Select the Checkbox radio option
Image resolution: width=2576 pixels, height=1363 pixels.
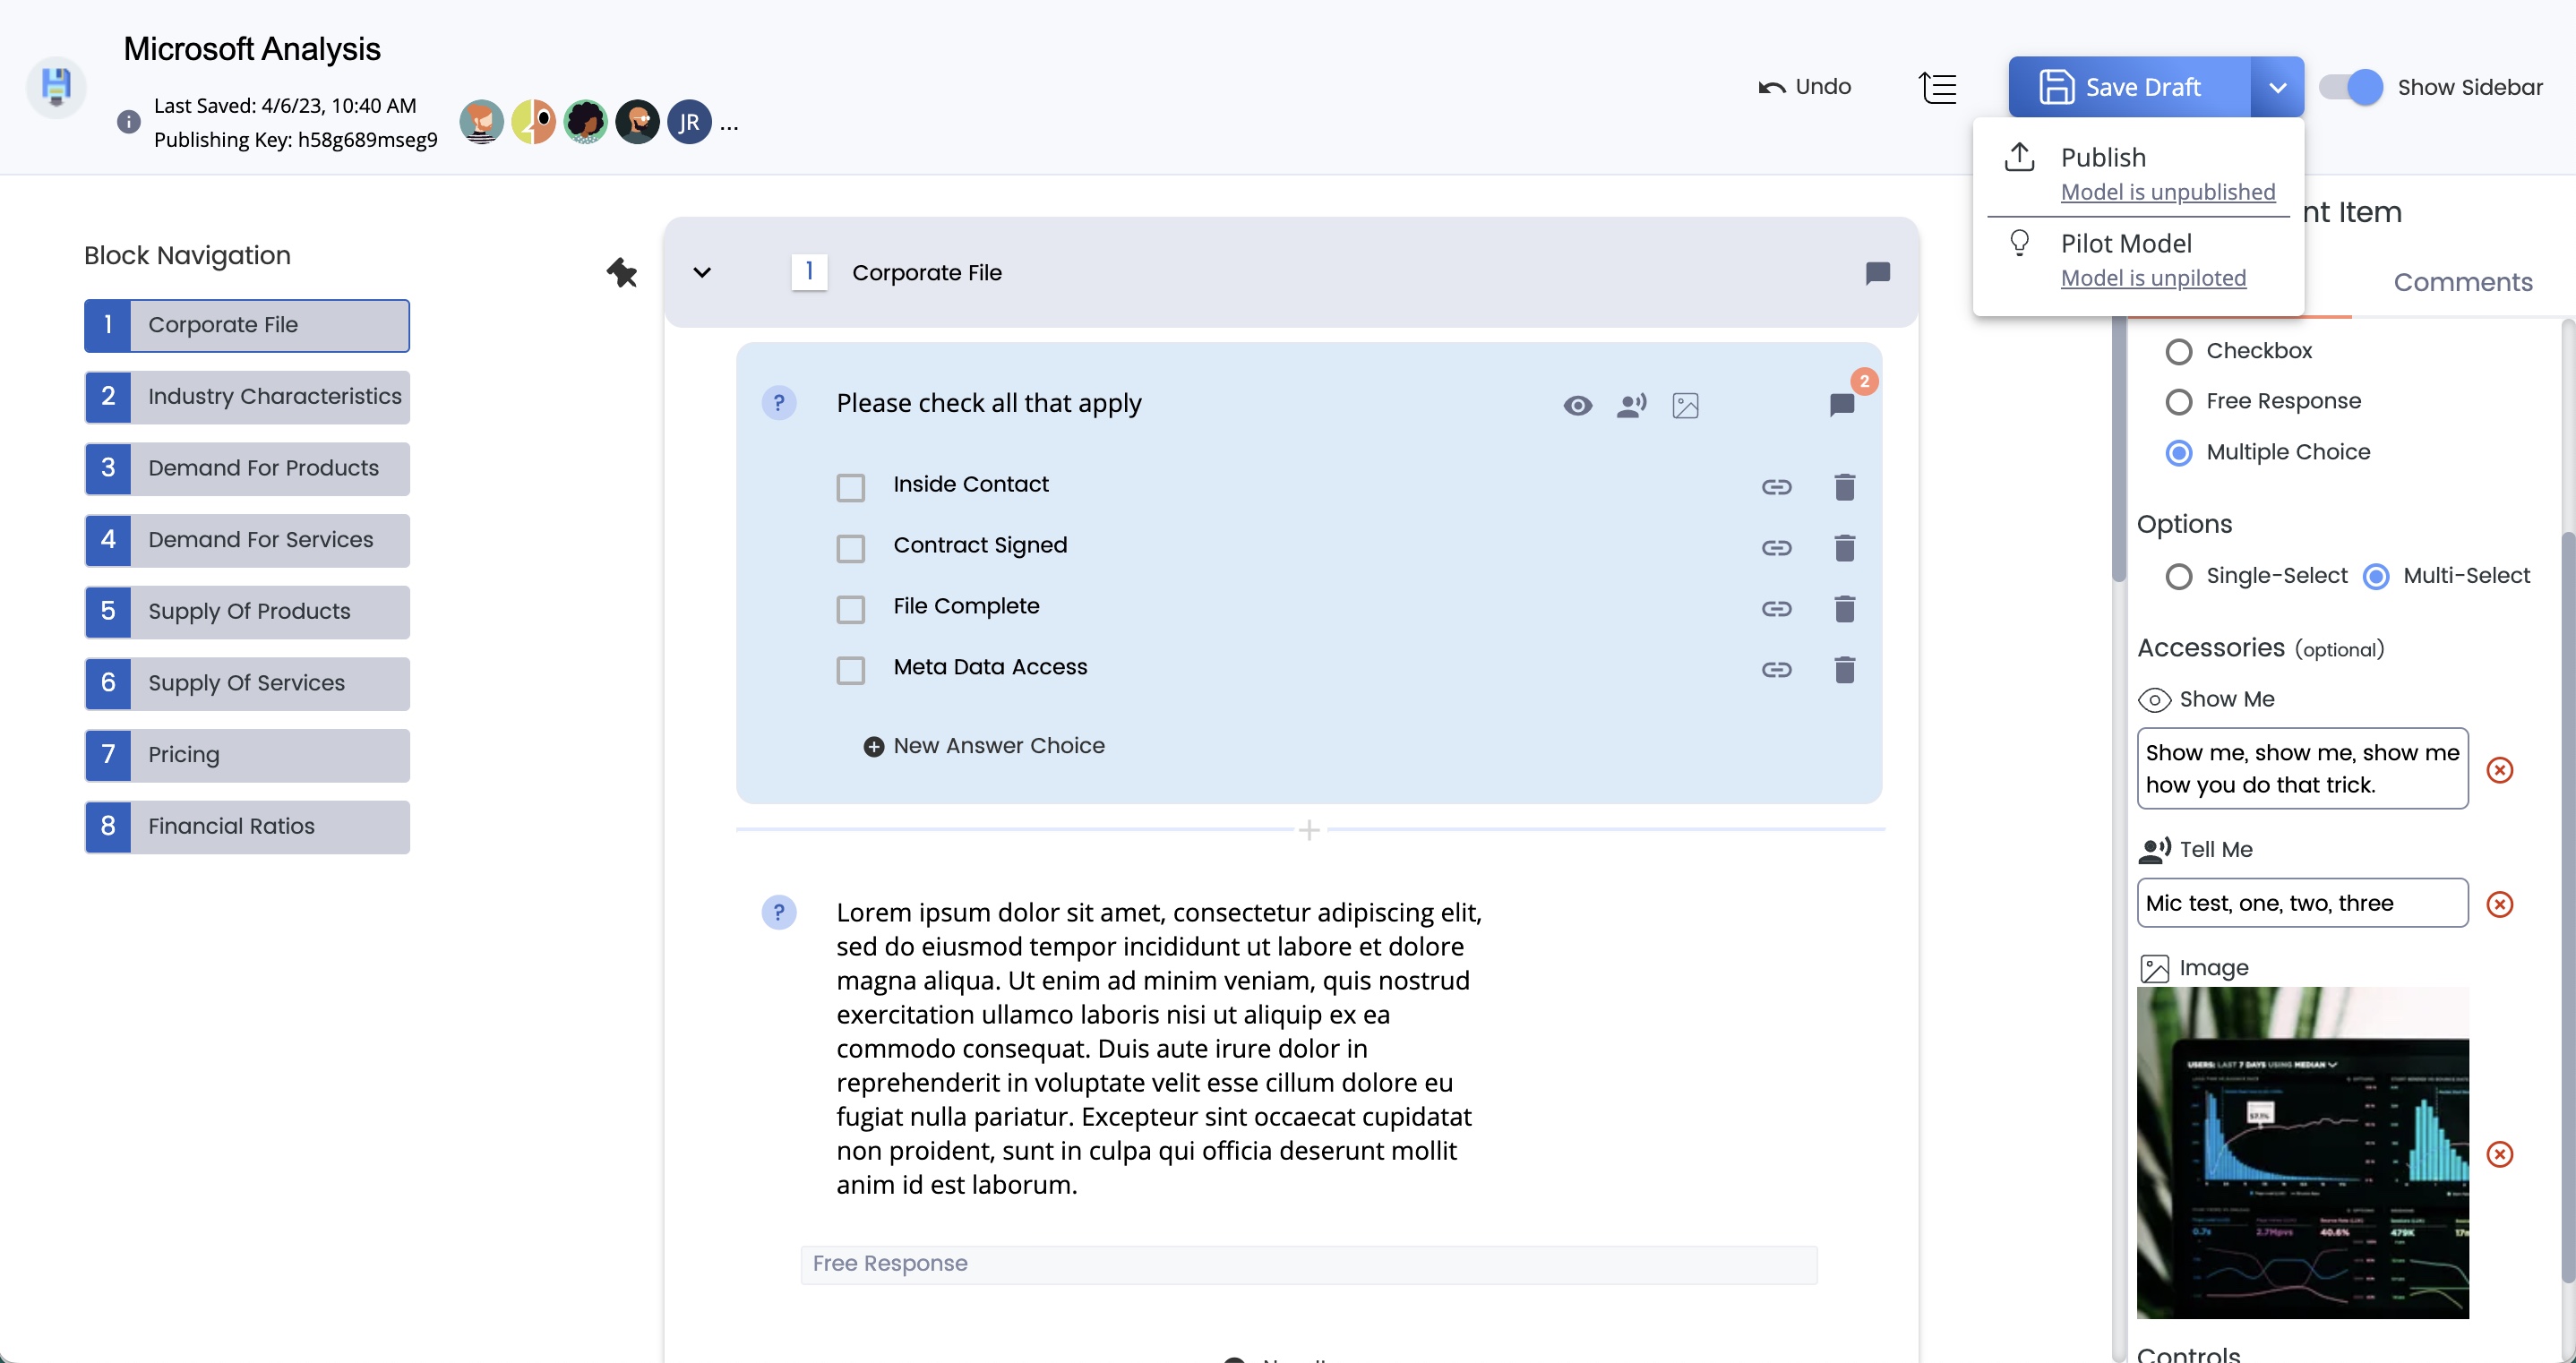coord(2178,352)
